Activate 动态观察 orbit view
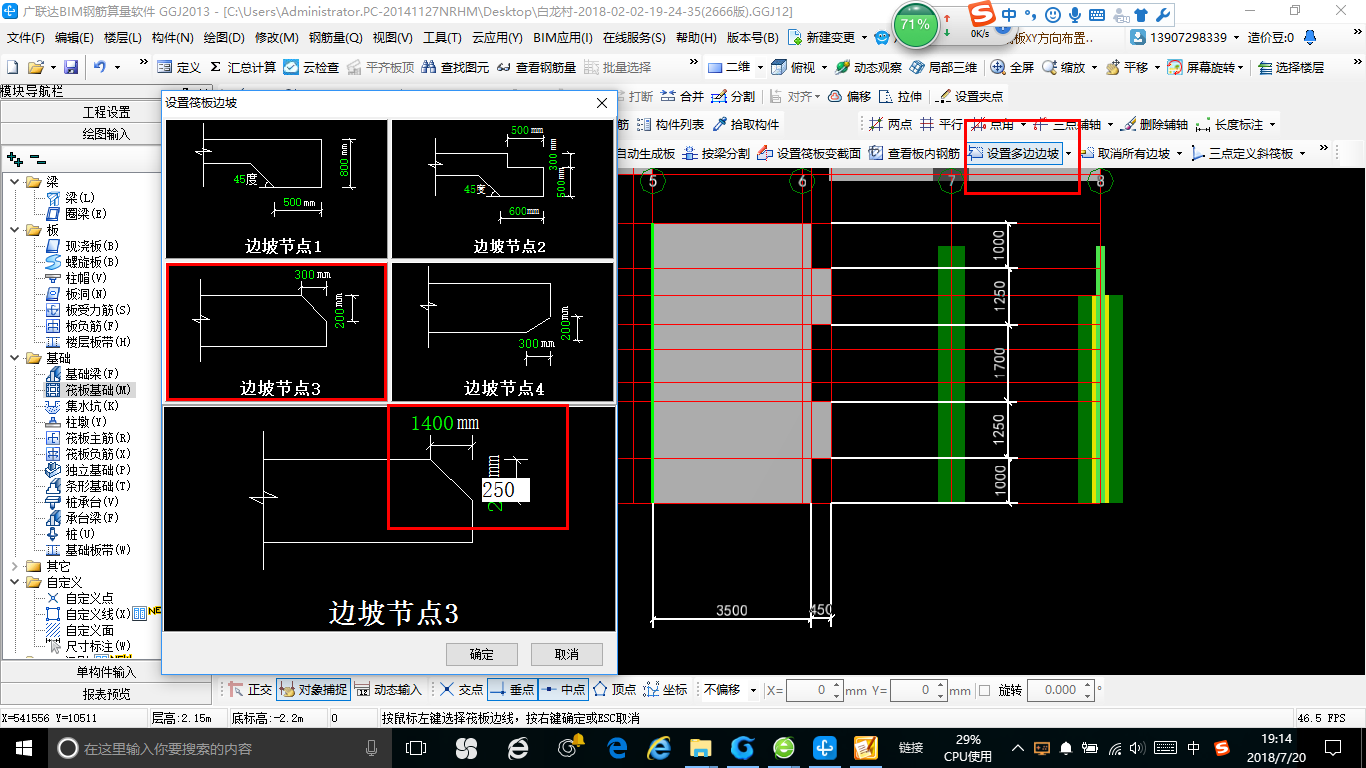Viewport: 1366px width, 768px height. point(868,67)
